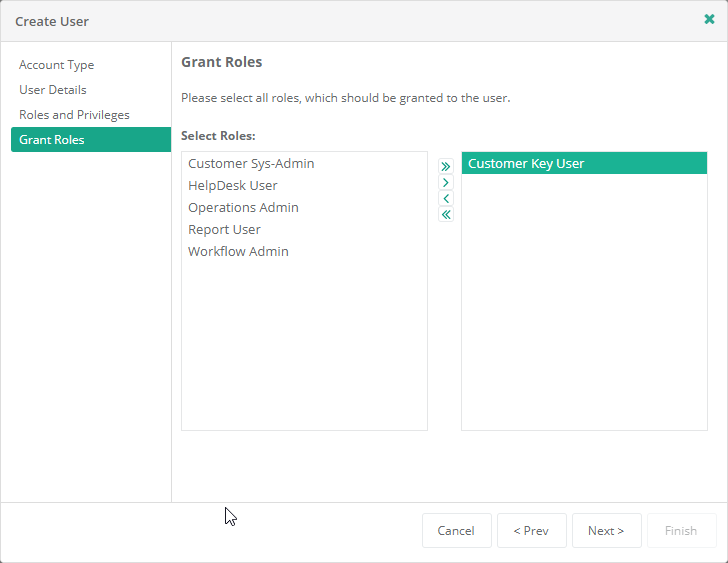
Task: Click the Finish button
Action: coord(681,531)
